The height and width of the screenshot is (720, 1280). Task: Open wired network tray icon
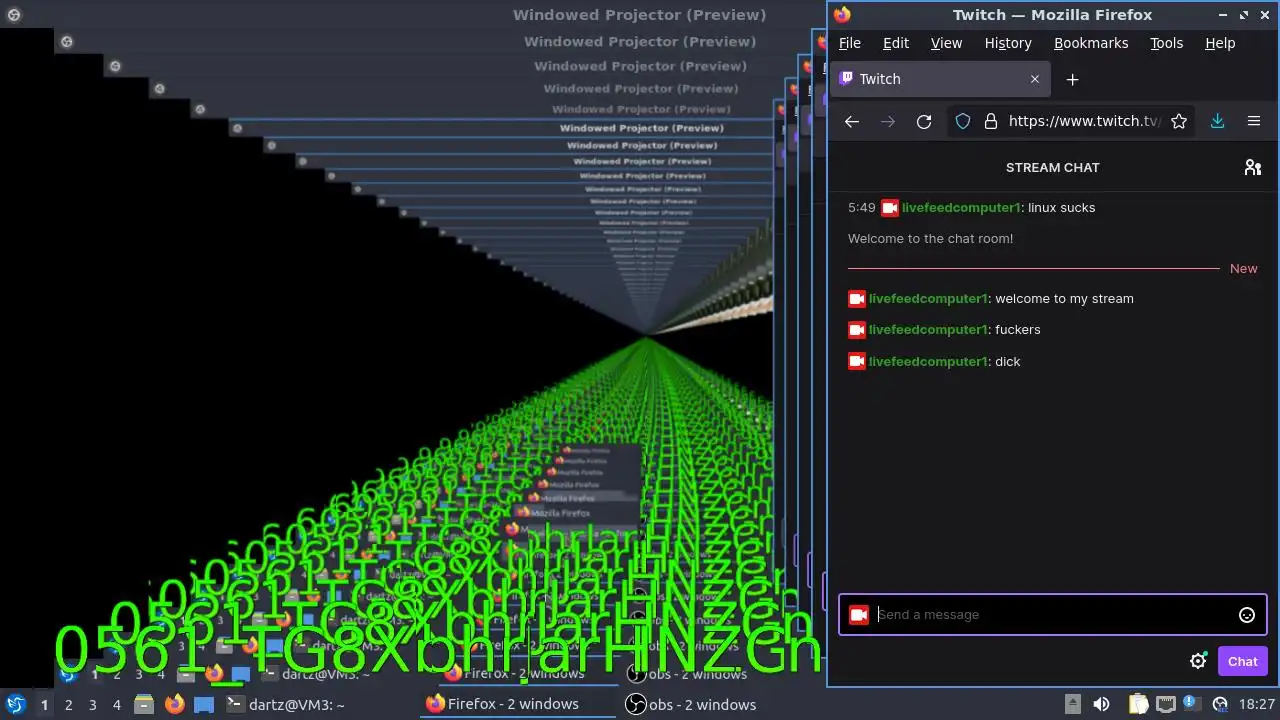click(1165, 705)
